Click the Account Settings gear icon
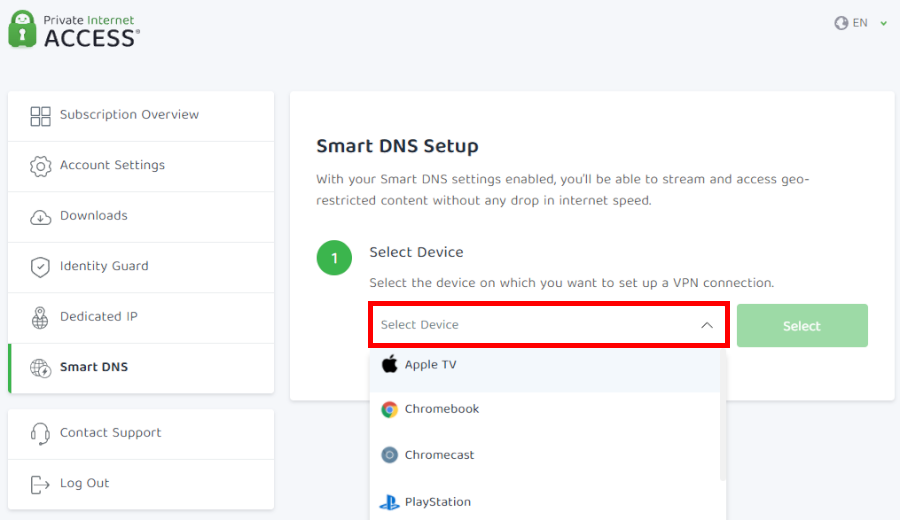Image resolution: width=900 pixels, height=520 pixels. click(40, 166)
